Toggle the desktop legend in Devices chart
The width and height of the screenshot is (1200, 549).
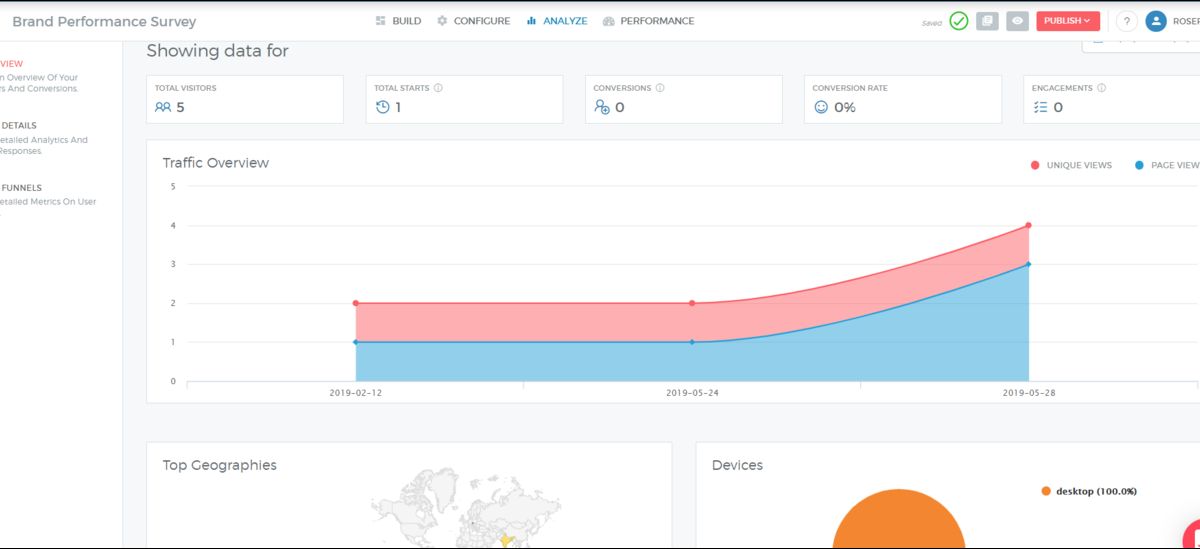click(1088, 491)
